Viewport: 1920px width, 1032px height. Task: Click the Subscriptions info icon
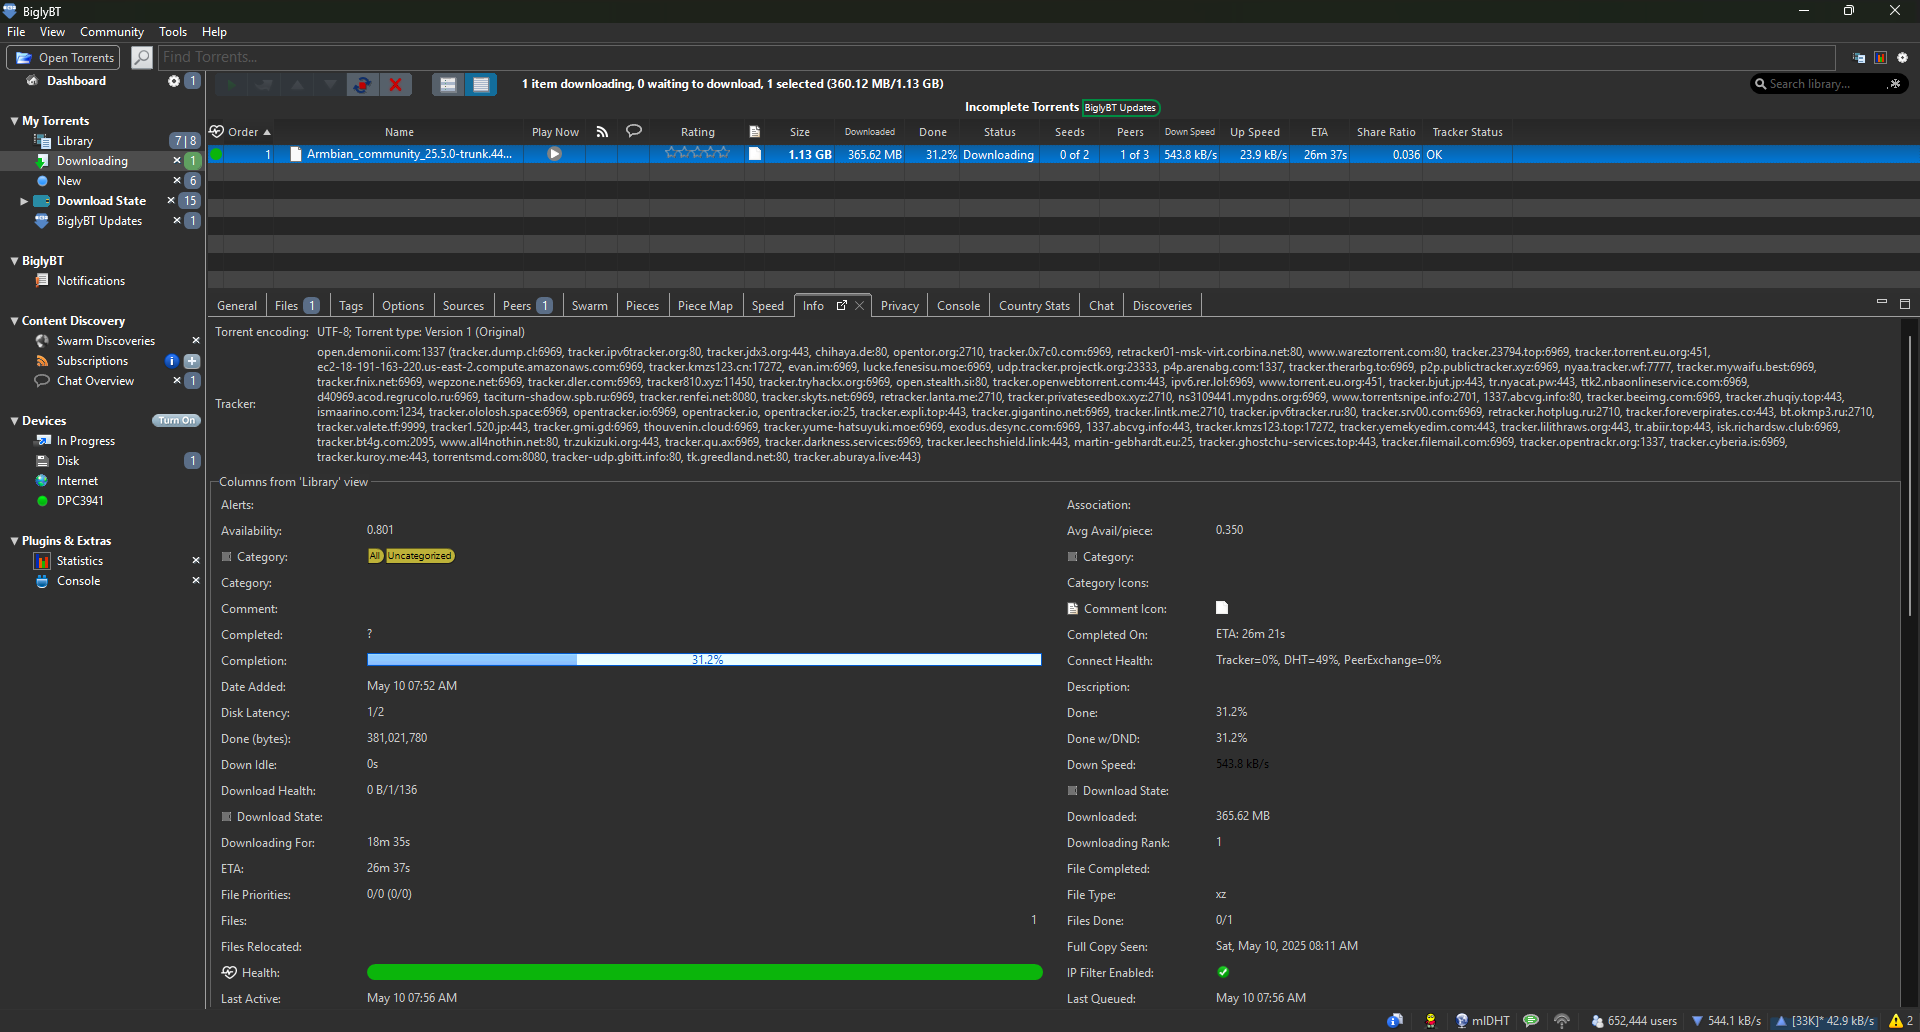tap(172, 361)
